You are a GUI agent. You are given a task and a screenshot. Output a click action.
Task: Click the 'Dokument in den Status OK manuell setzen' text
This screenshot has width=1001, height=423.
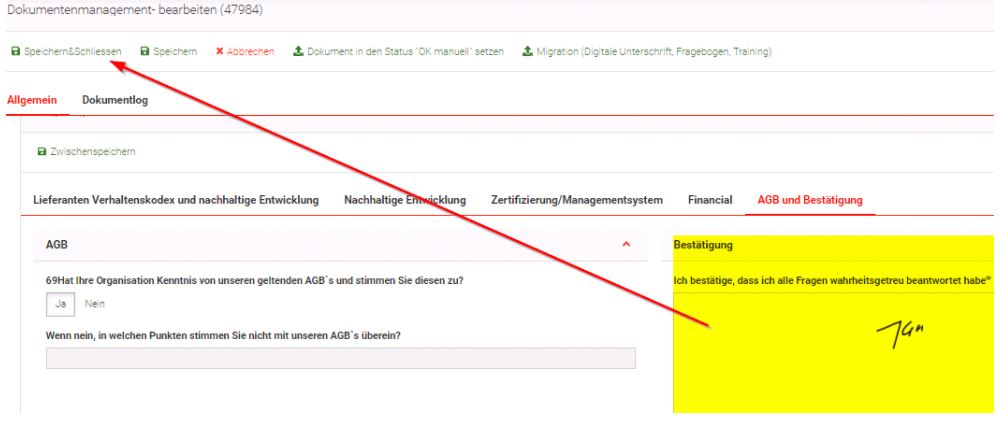click(405, 51)
